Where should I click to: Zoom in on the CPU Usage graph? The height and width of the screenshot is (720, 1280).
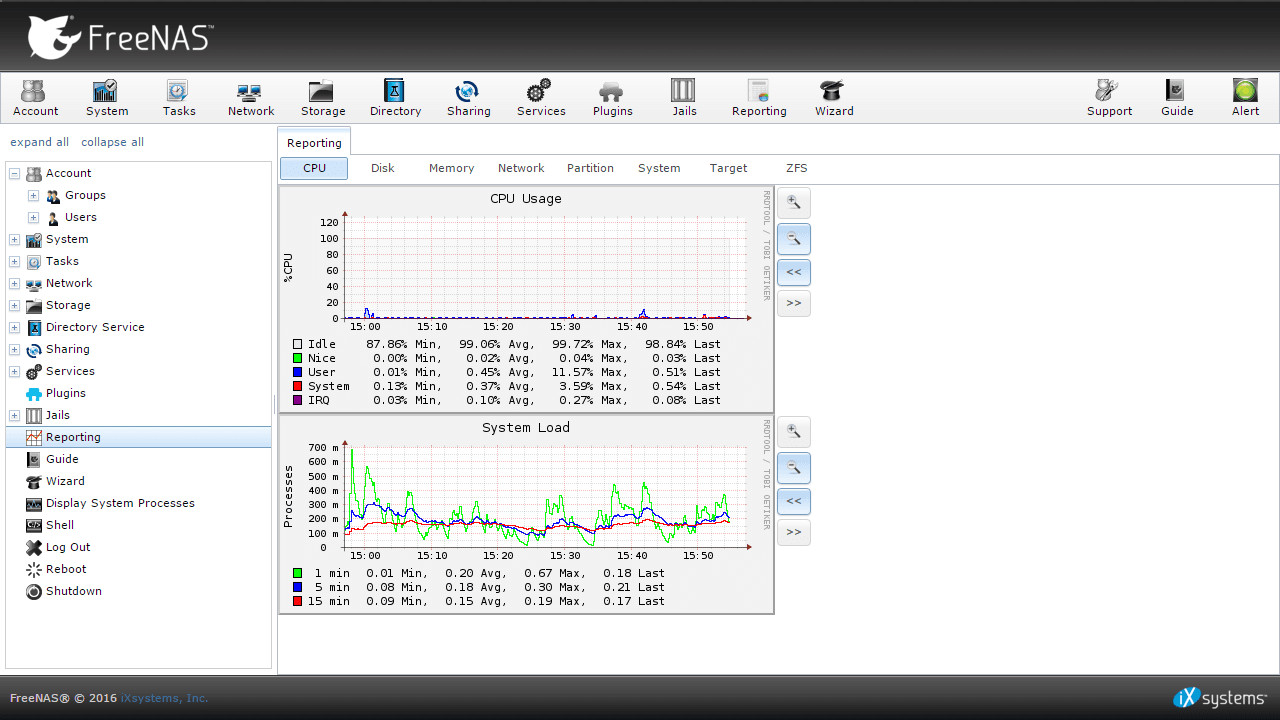(x=793, y=203)
